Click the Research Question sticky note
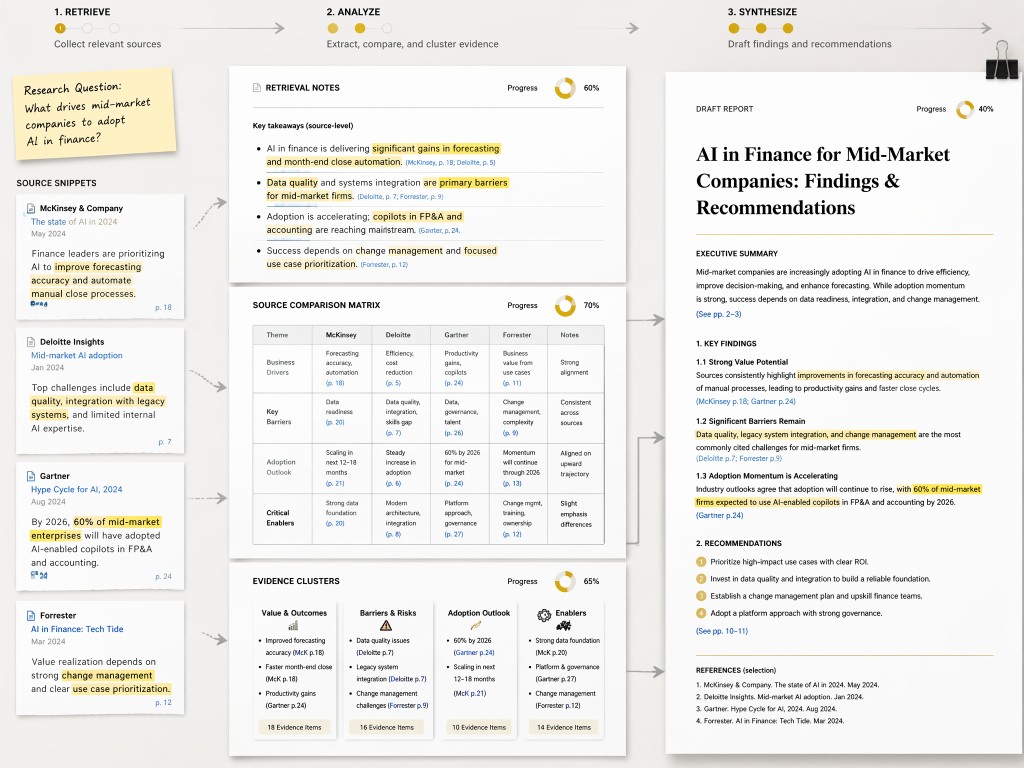This screenshot has height=768, width=1024. pyautogui.click(x=94, y=113)
